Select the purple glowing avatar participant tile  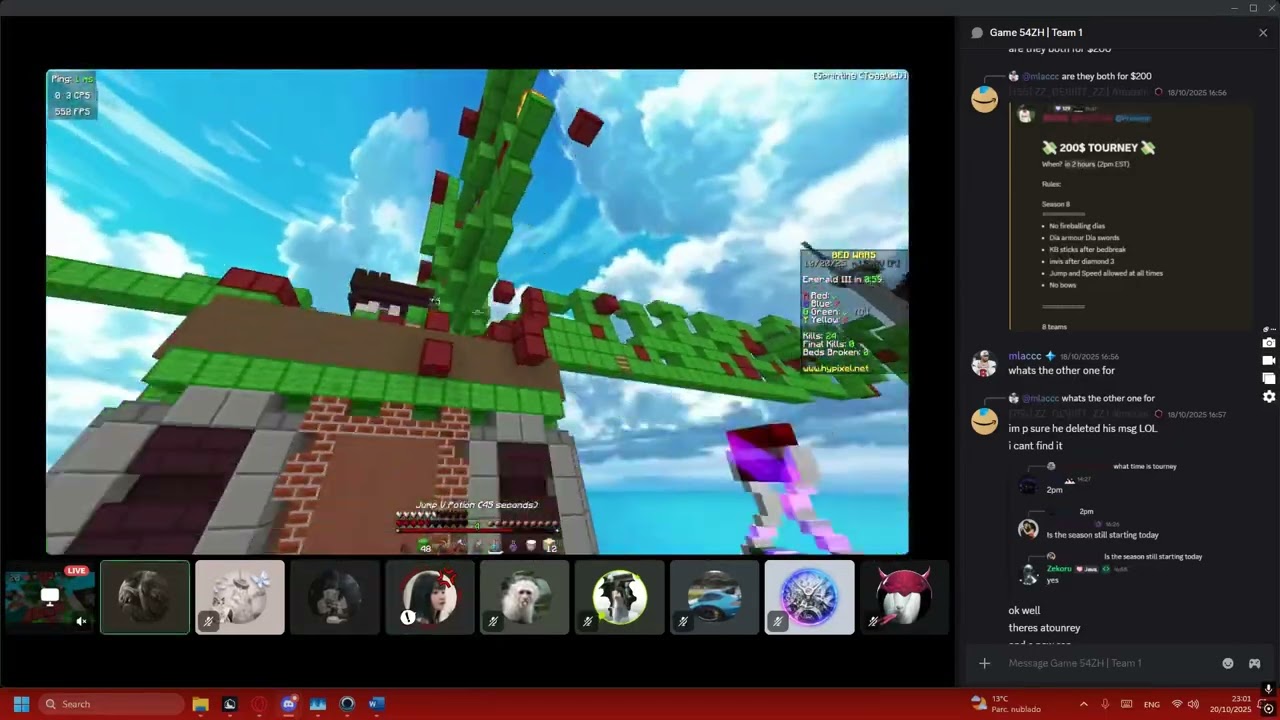pyautogui.click(x=810, y=597)
